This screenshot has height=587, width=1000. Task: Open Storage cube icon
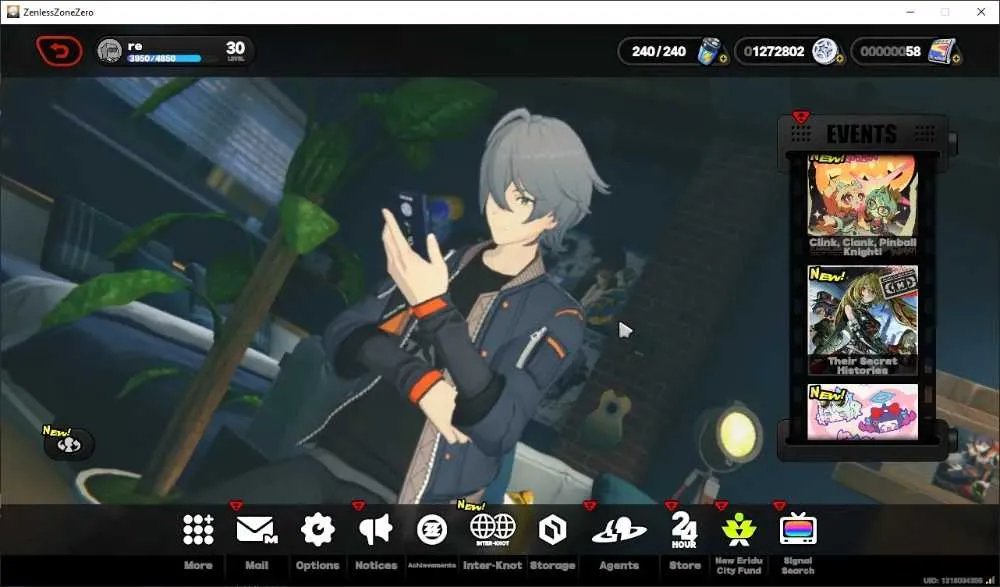pos(552,530)
